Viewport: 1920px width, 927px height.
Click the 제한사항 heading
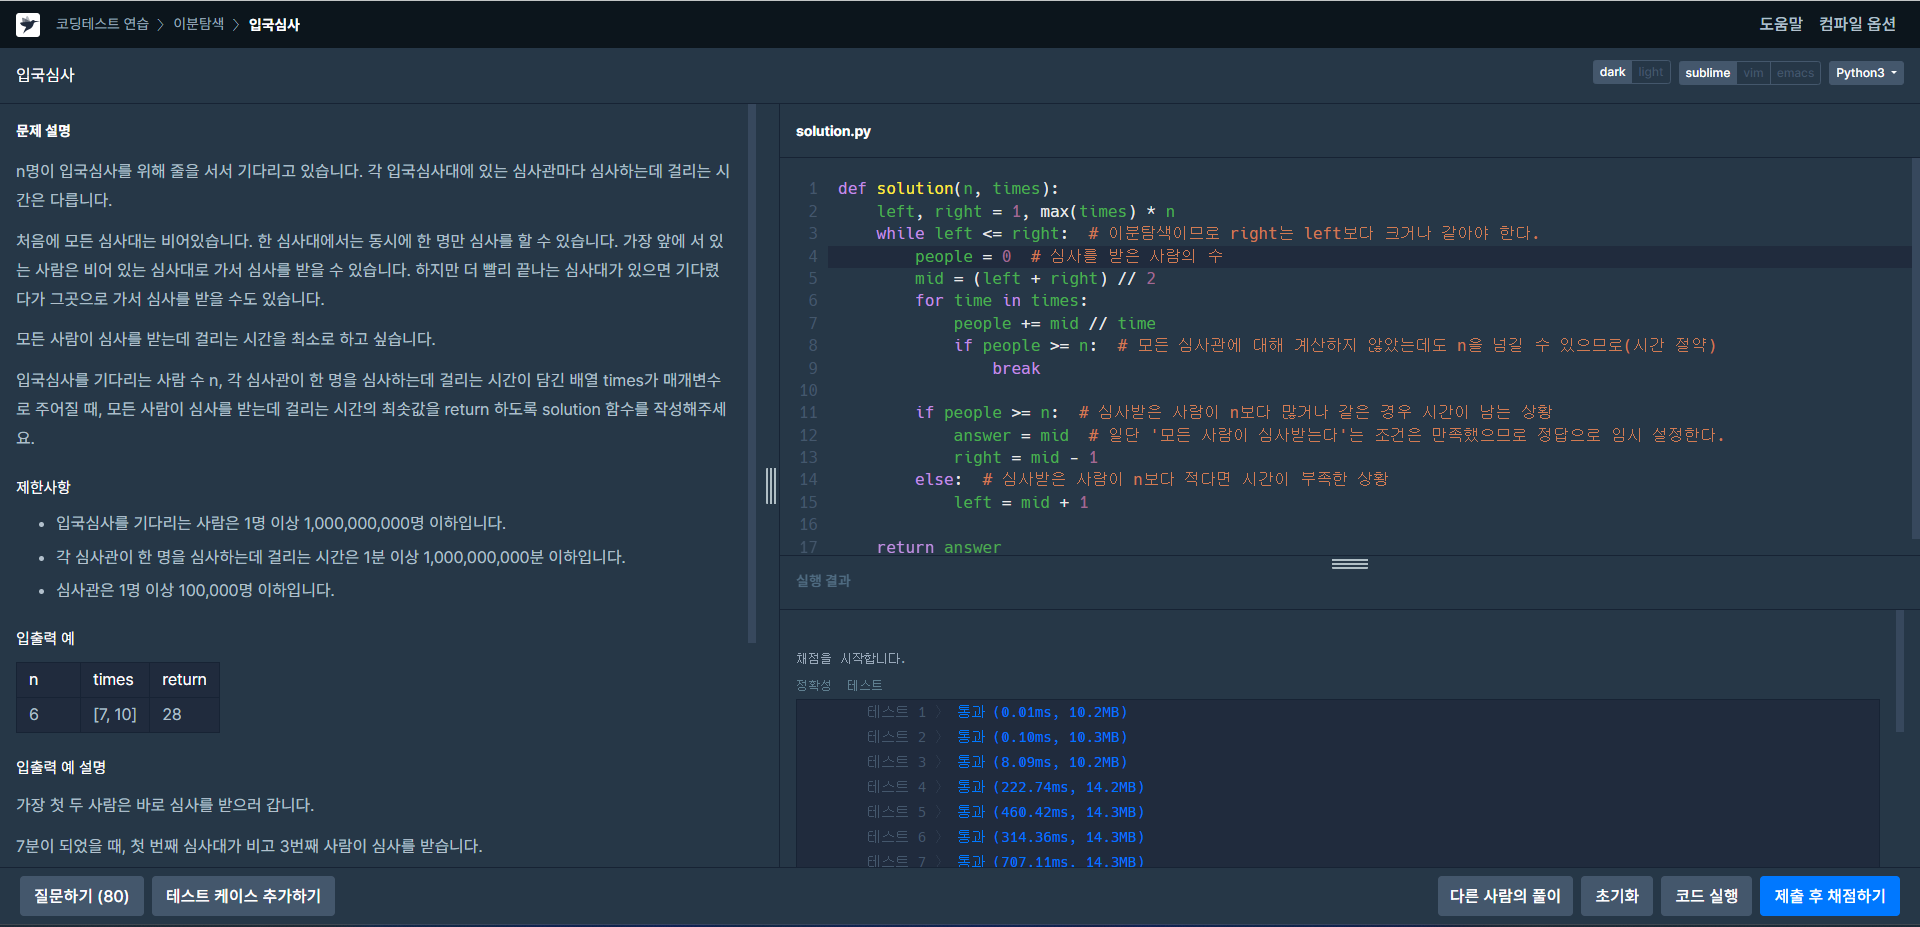pos(43,487)
